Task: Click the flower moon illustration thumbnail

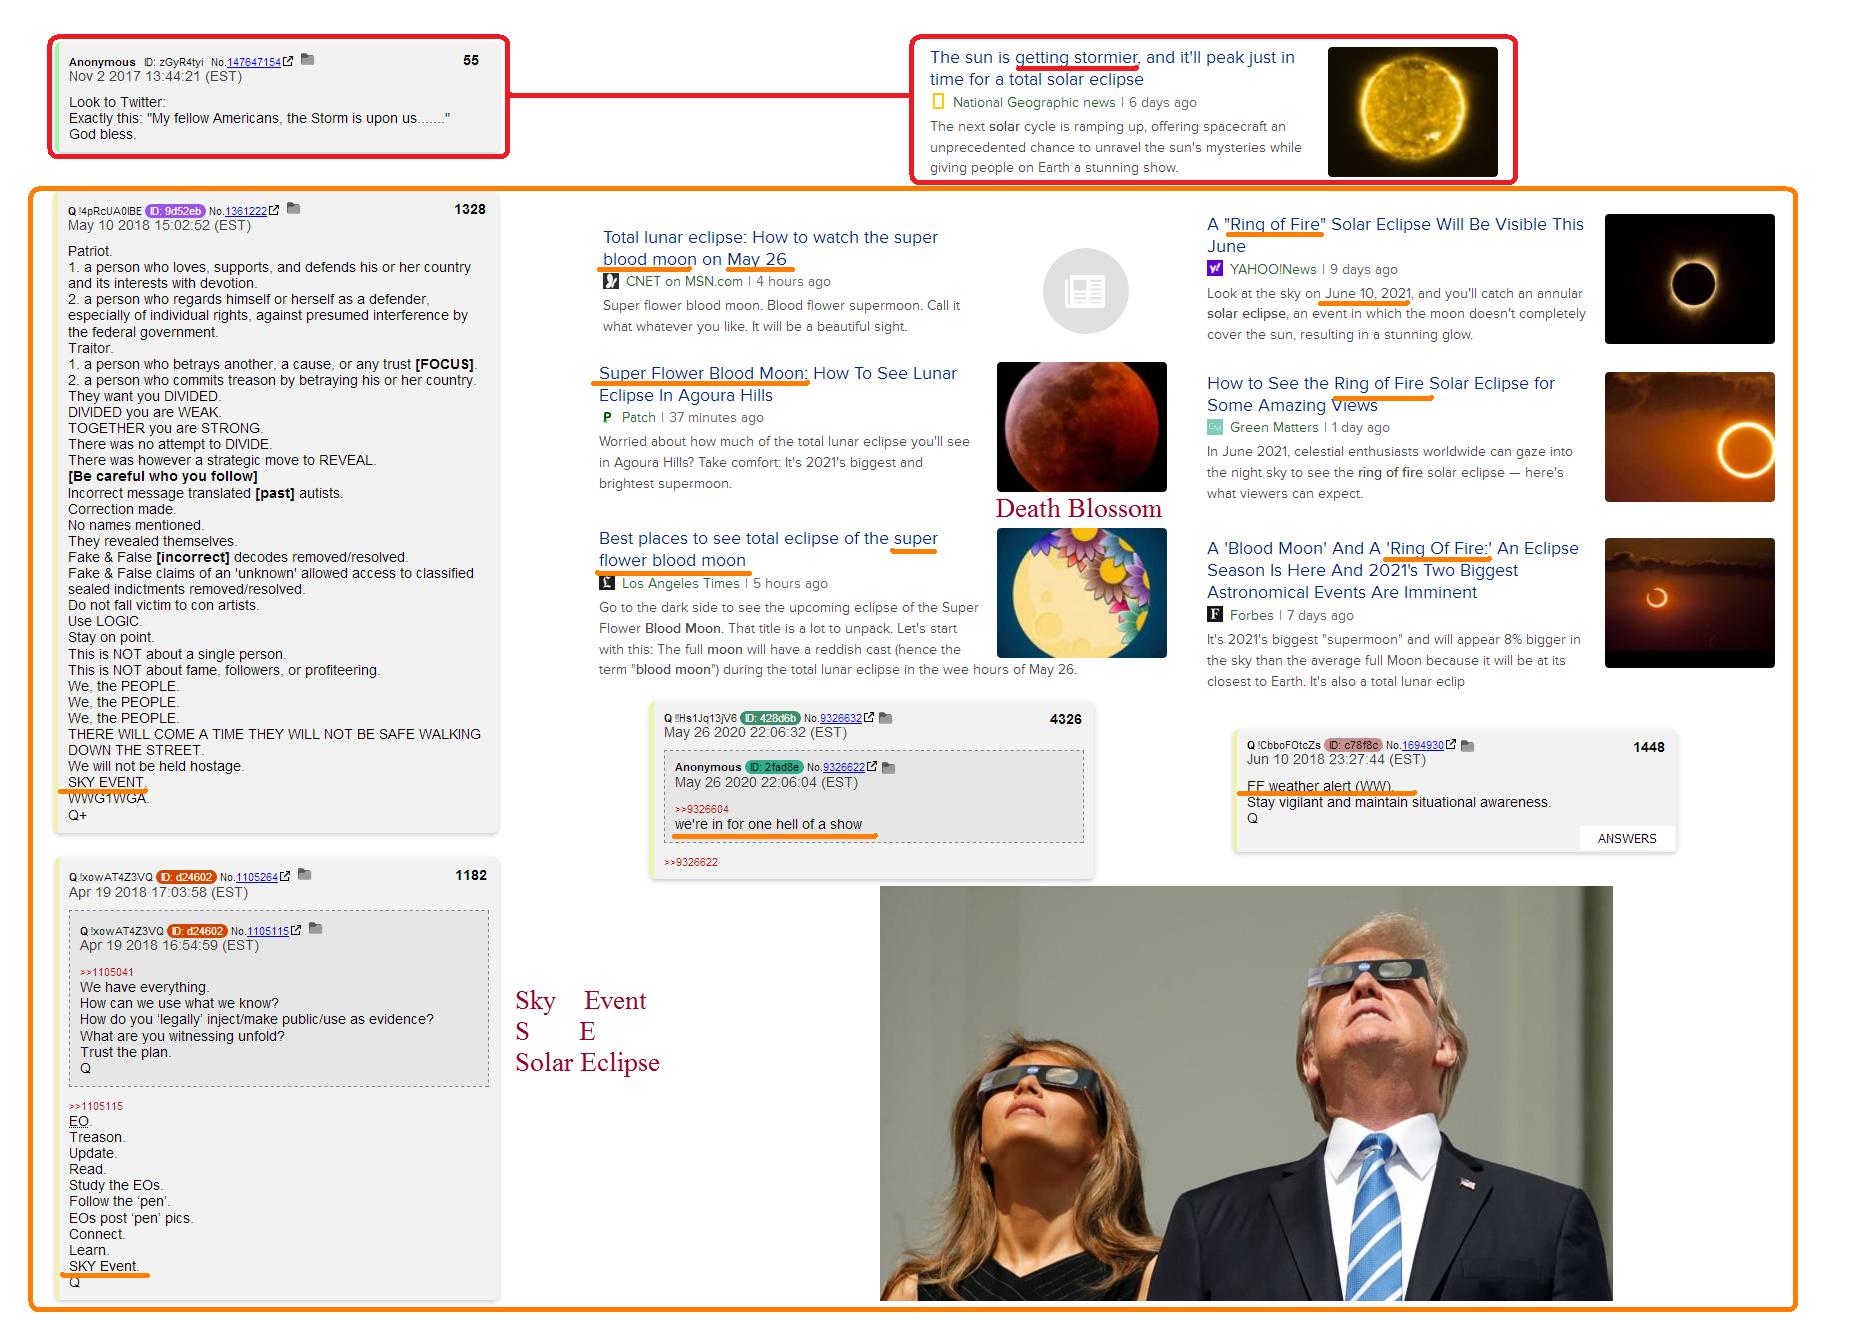Action: (x=1082, y=593)
